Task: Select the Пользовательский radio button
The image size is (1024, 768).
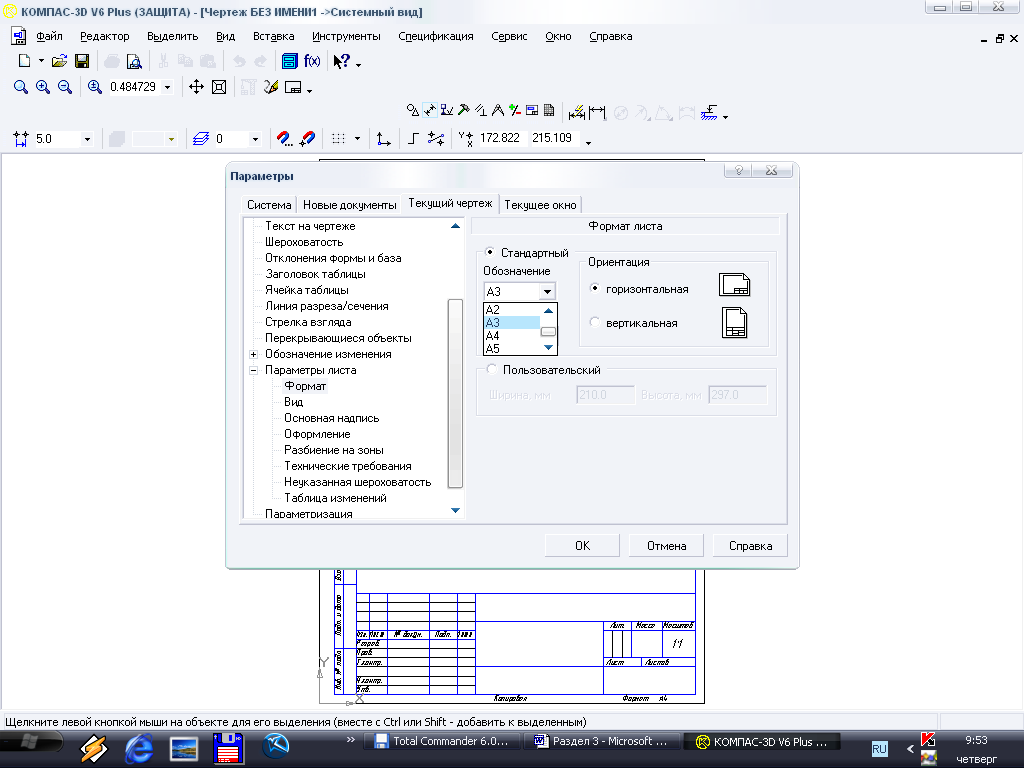Action: (492, 369)
